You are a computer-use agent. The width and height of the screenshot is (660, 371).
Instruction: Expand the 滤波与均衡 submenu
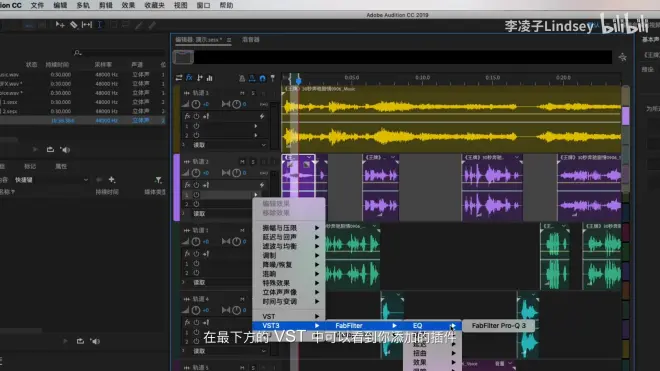(x=289, y=246)
